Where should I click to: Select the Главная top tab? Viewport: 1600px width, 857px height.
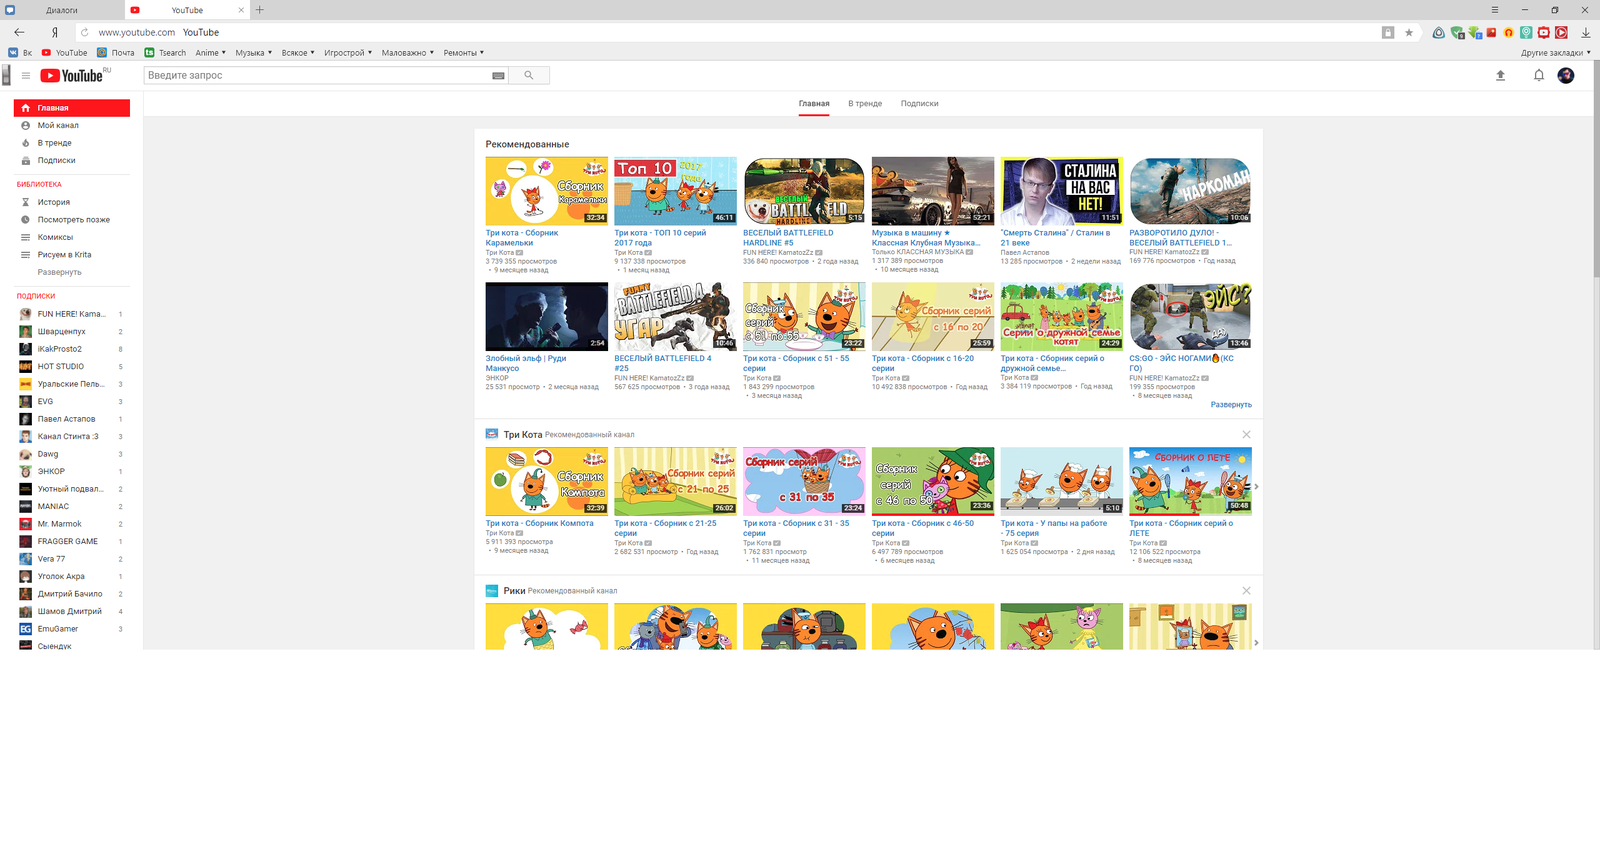coord(814,103)
